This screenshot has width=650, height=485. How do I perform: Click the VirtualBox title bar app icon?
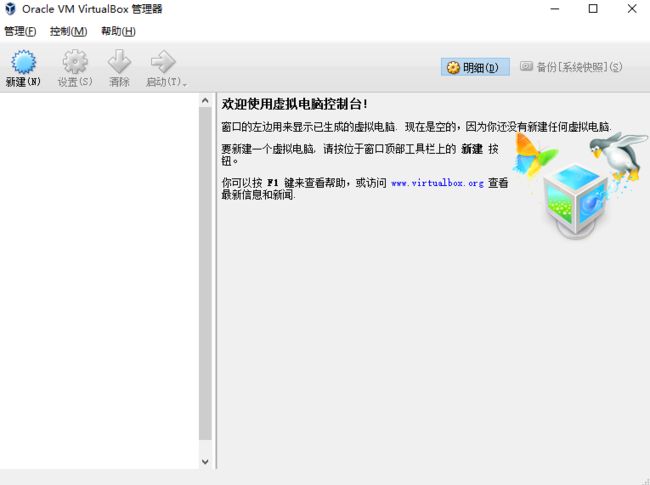pos(10,9)
